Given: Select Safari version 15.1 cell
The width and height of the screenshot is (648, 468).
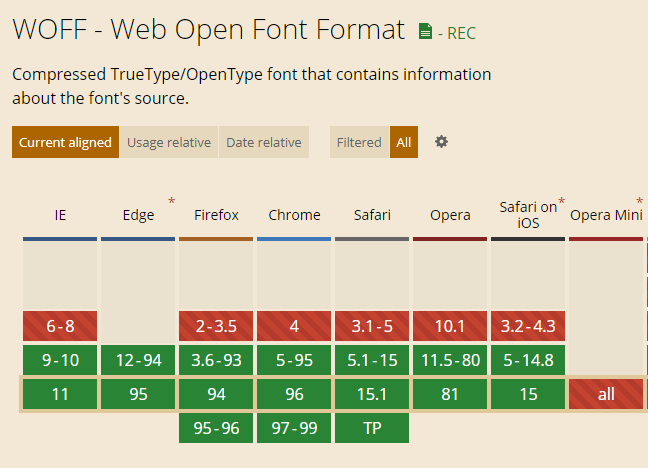Looking at the screenshot, I should tap(372, 394).
